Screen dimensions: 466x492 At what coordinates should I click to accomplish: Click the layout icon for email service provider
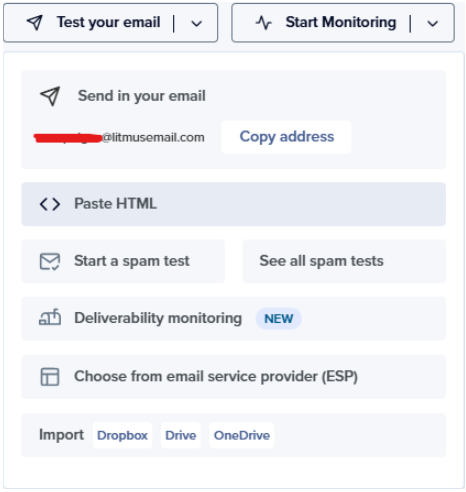[x=50, y=377]
